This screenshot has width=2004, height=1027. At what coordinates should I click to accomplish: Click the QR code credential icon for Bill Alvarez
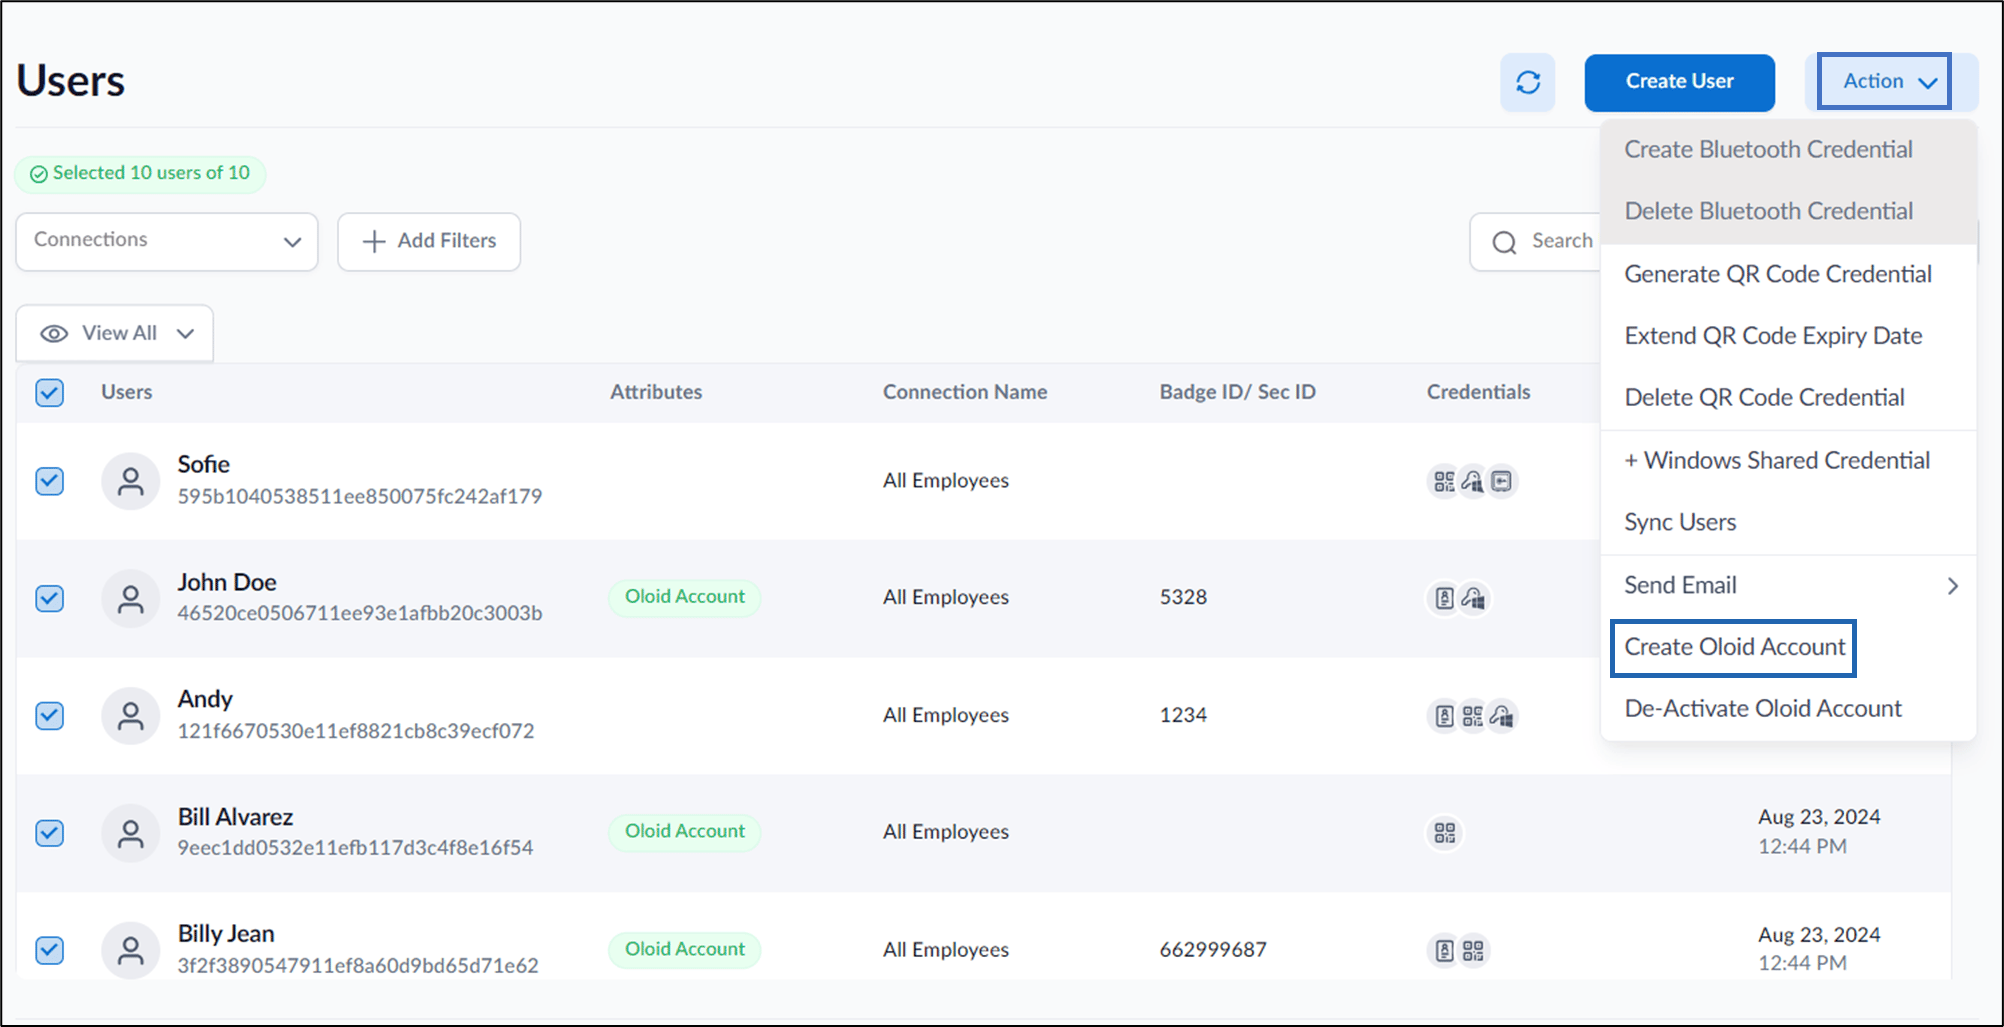[x=1445, y=833]
